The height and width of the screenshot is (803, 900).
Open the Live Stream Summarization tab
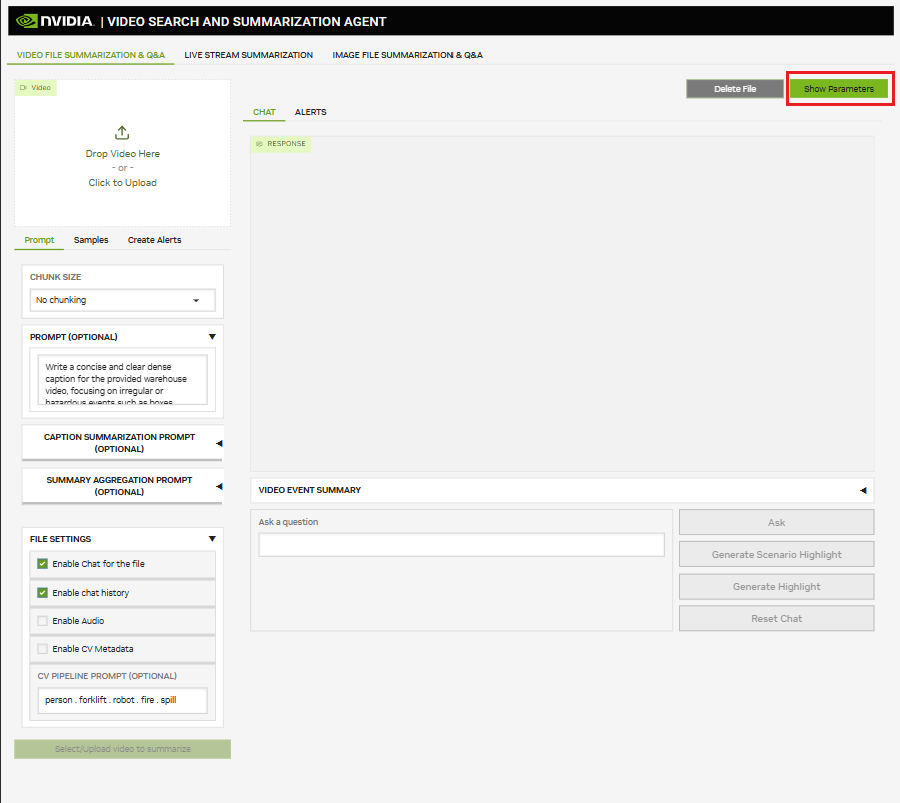point(248,55)
